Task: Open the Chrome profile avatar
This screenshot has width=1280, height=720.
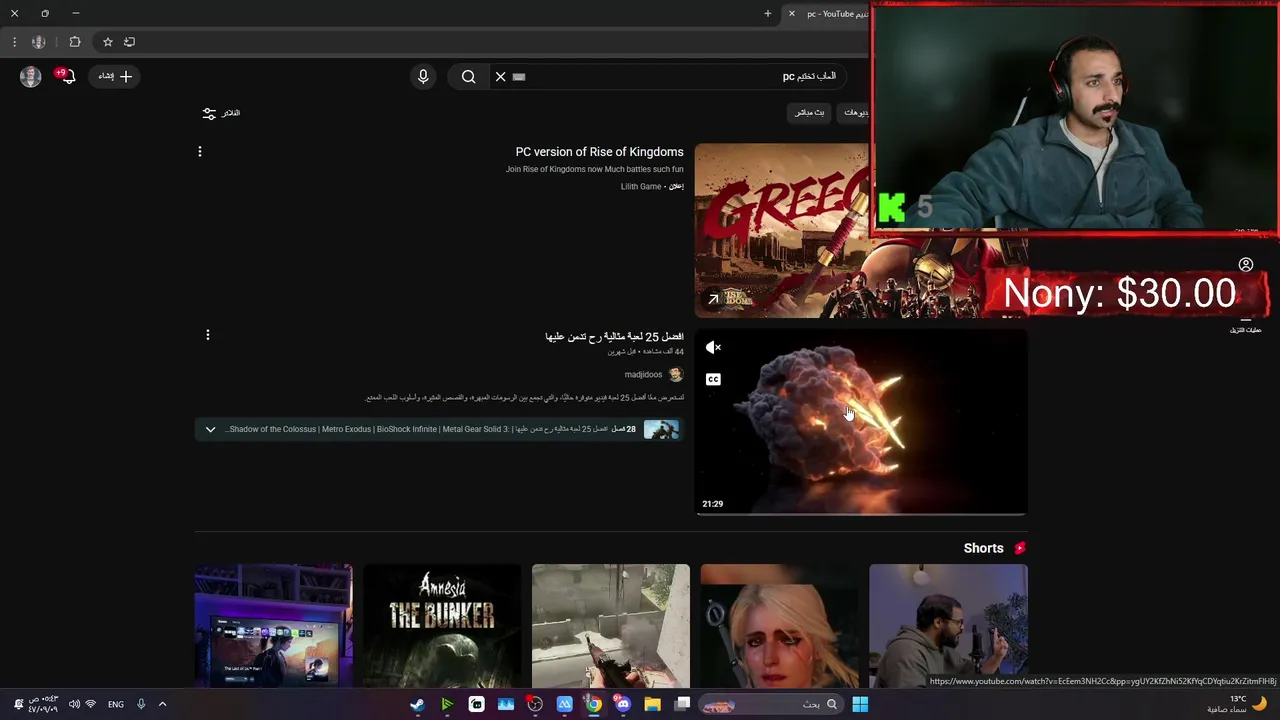Action: tap(38, 42)
